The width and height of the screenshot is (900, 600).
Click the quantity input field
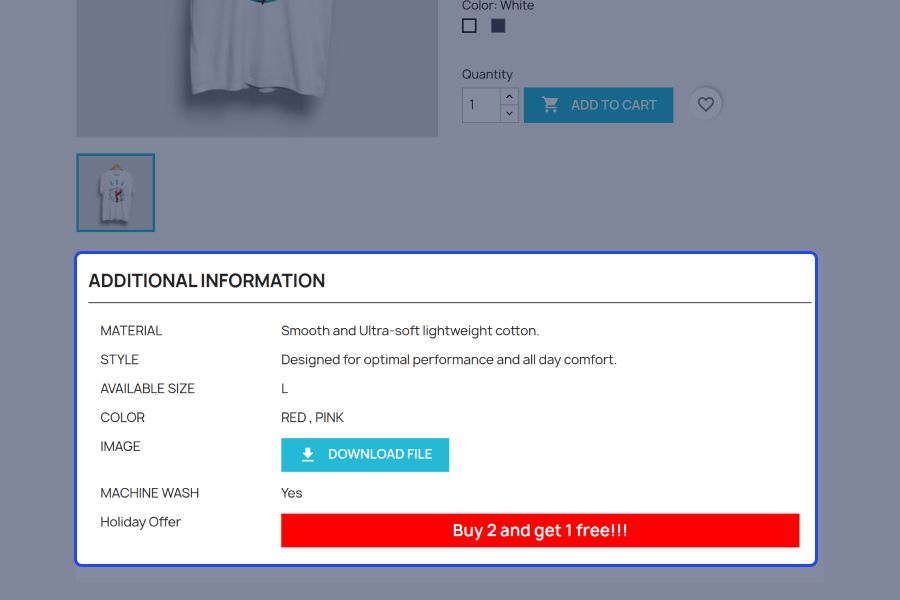click(481, 105)
